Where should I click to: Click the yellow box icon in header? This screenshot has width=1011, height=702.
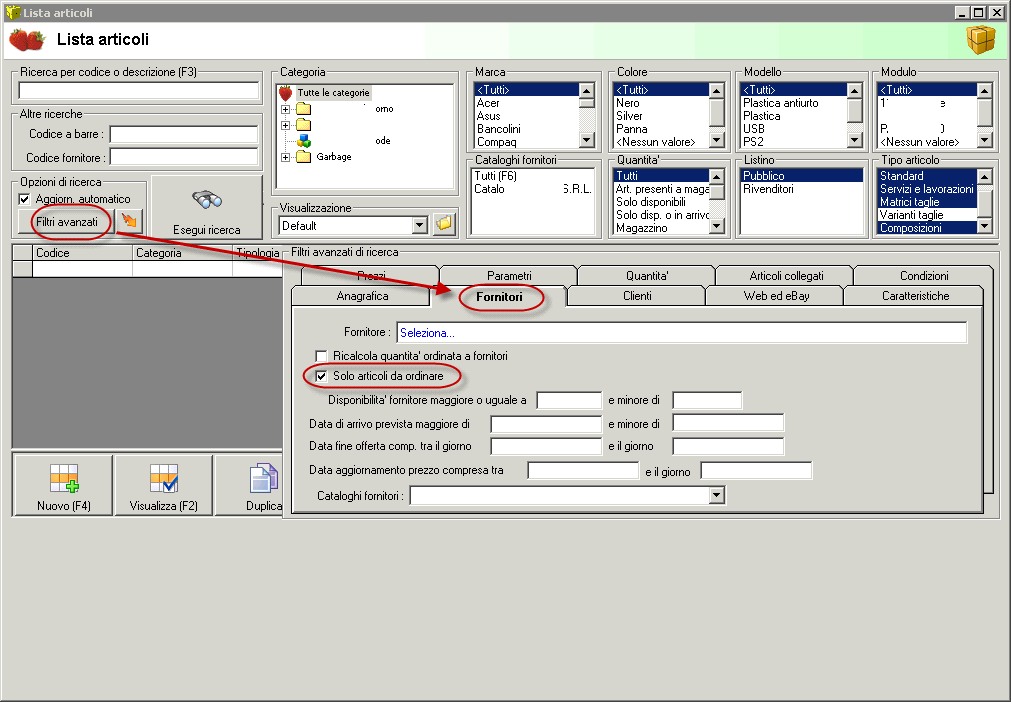980,39
